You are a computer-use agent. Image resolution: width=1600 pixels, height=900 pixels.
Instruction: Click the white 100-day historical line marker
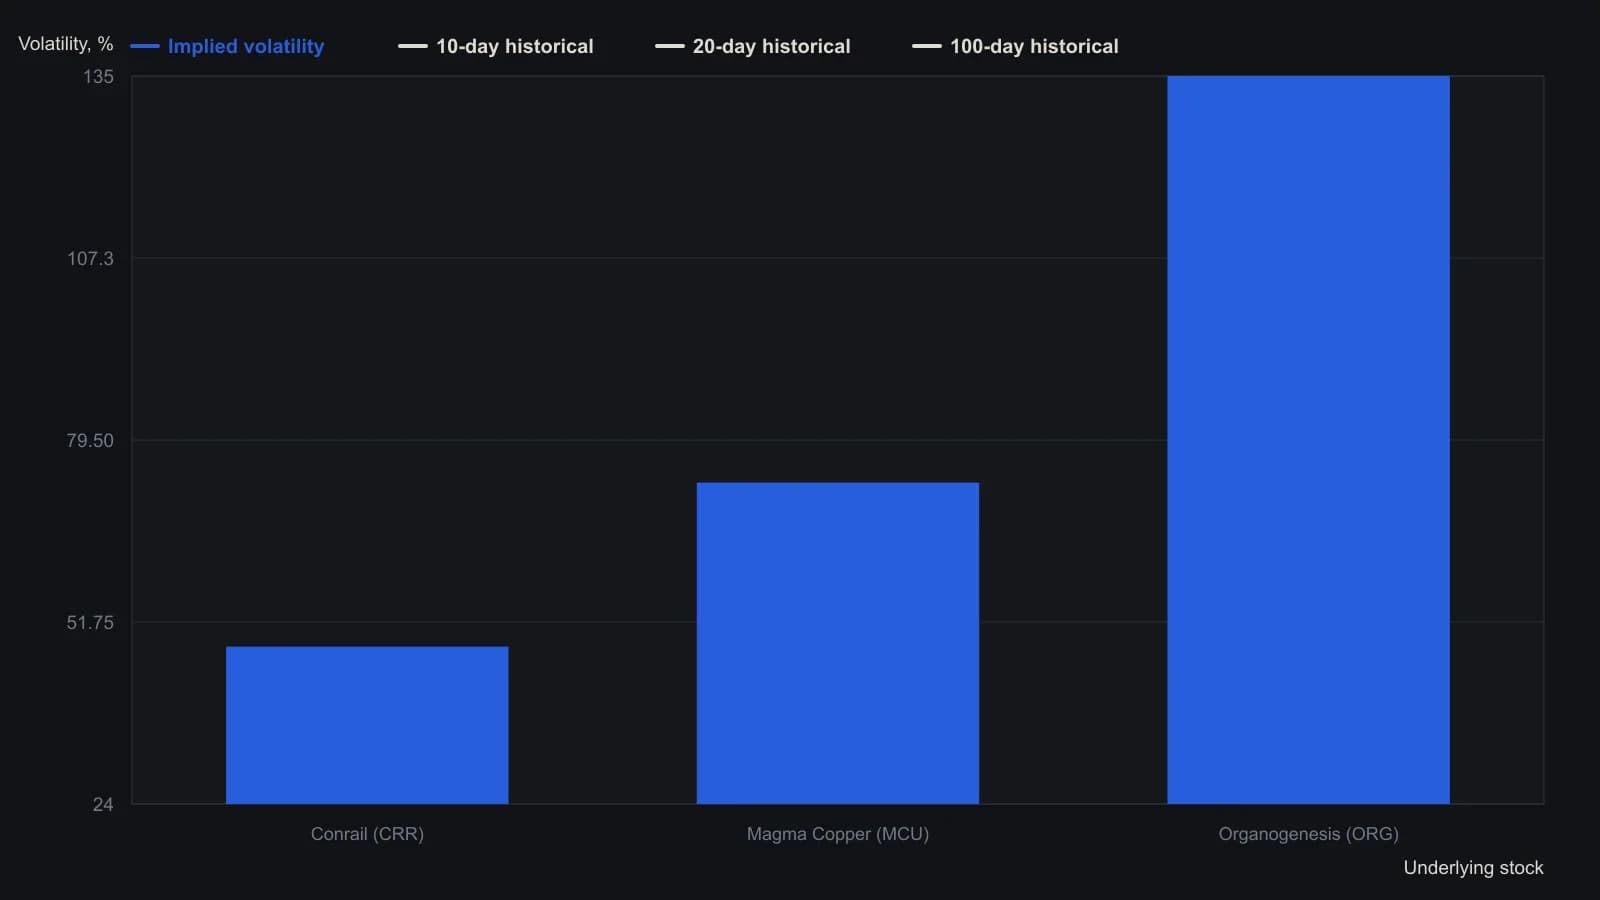[x=927, y=46]
